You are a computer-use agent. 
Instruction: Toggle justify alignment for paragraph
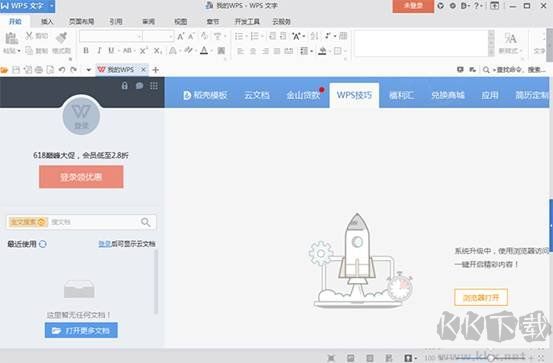(277, 52)
